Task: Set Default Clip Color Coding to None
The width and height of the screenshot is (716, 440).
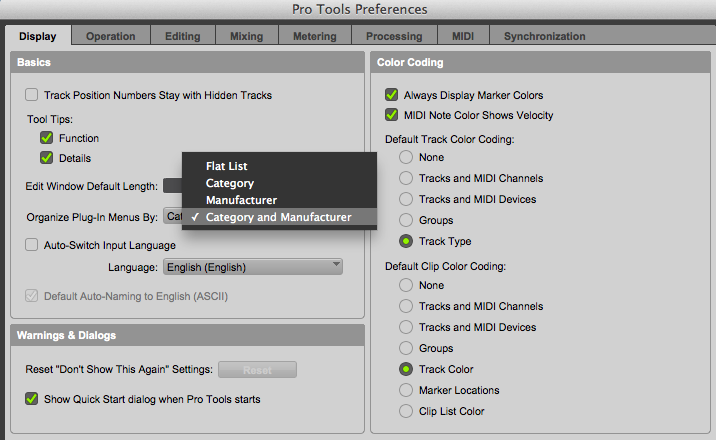Action: (x=406, y=285)
